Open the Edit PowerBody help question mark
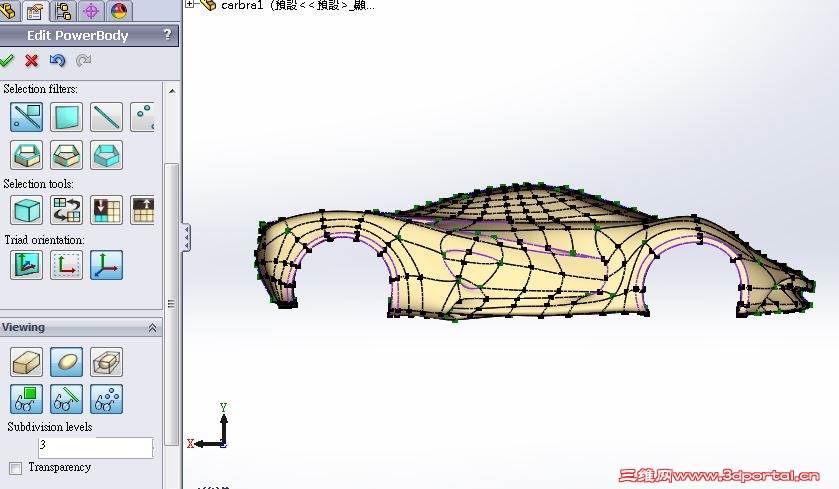This screenshot has width=839, height=489. (167, 35)
